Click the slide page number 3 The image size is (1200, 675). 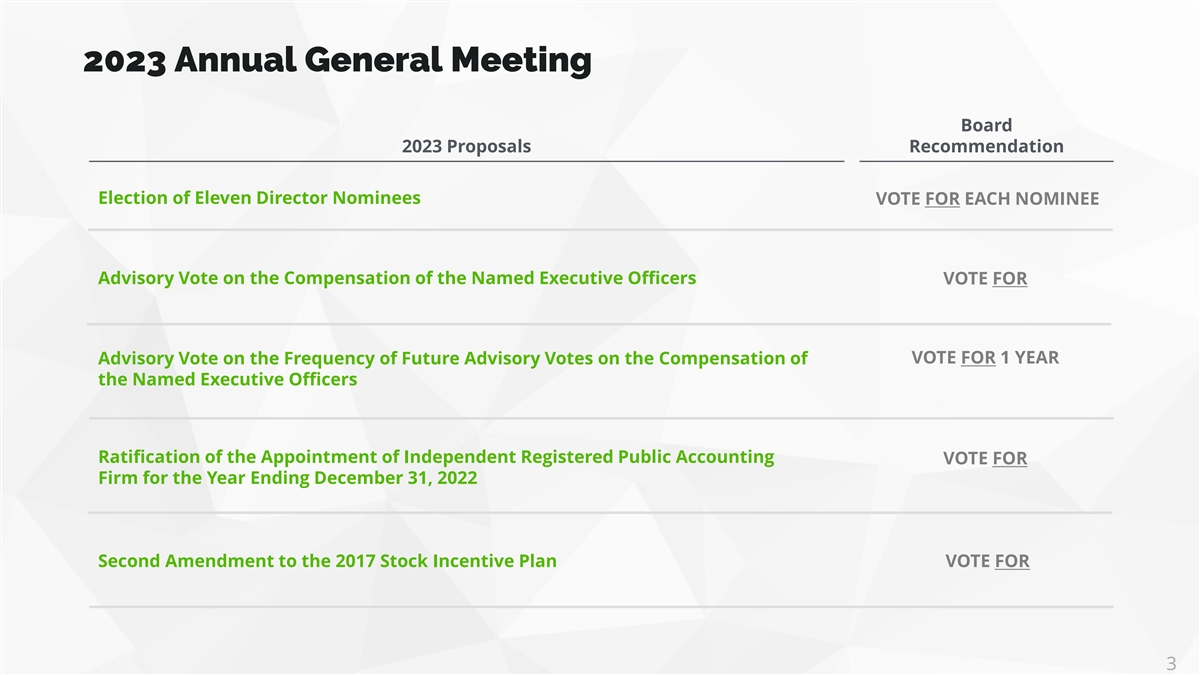click(1171, 664)
